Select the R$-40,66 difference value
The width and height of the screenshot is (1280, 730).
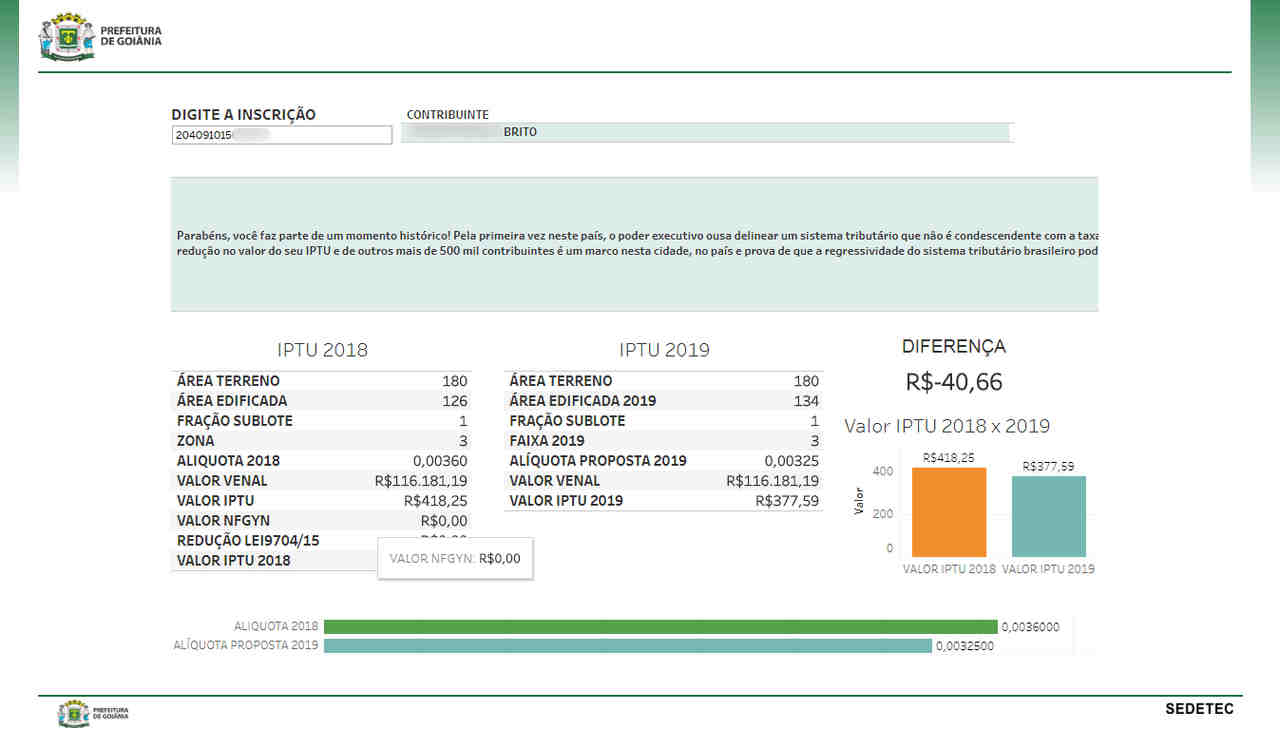[954, 382]
